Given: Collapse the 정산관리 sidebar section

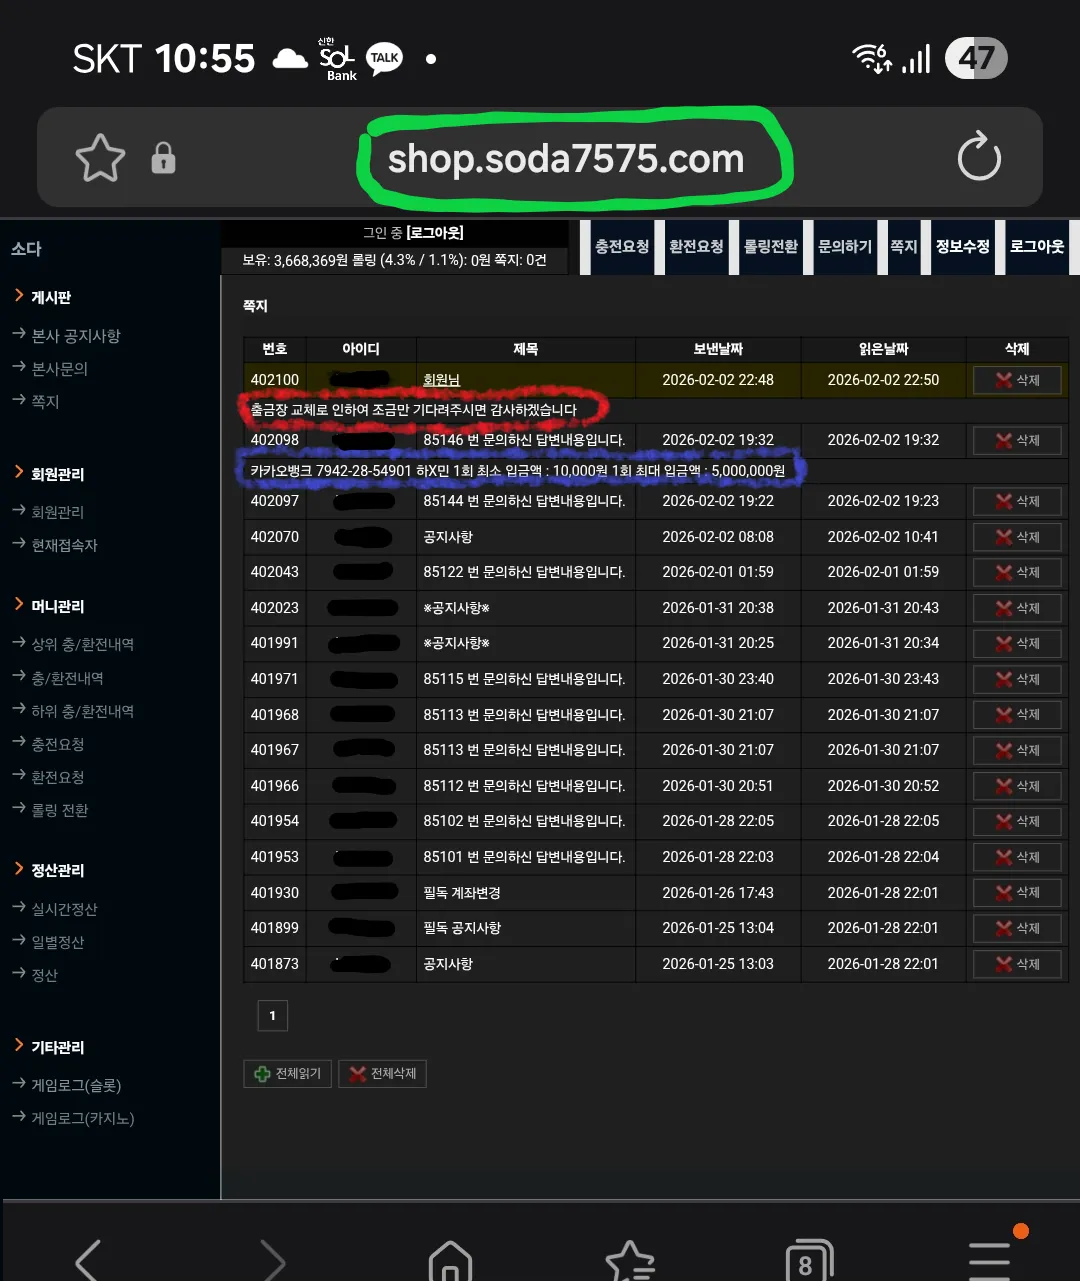Looking at the screenshot, I should [57, 870].
